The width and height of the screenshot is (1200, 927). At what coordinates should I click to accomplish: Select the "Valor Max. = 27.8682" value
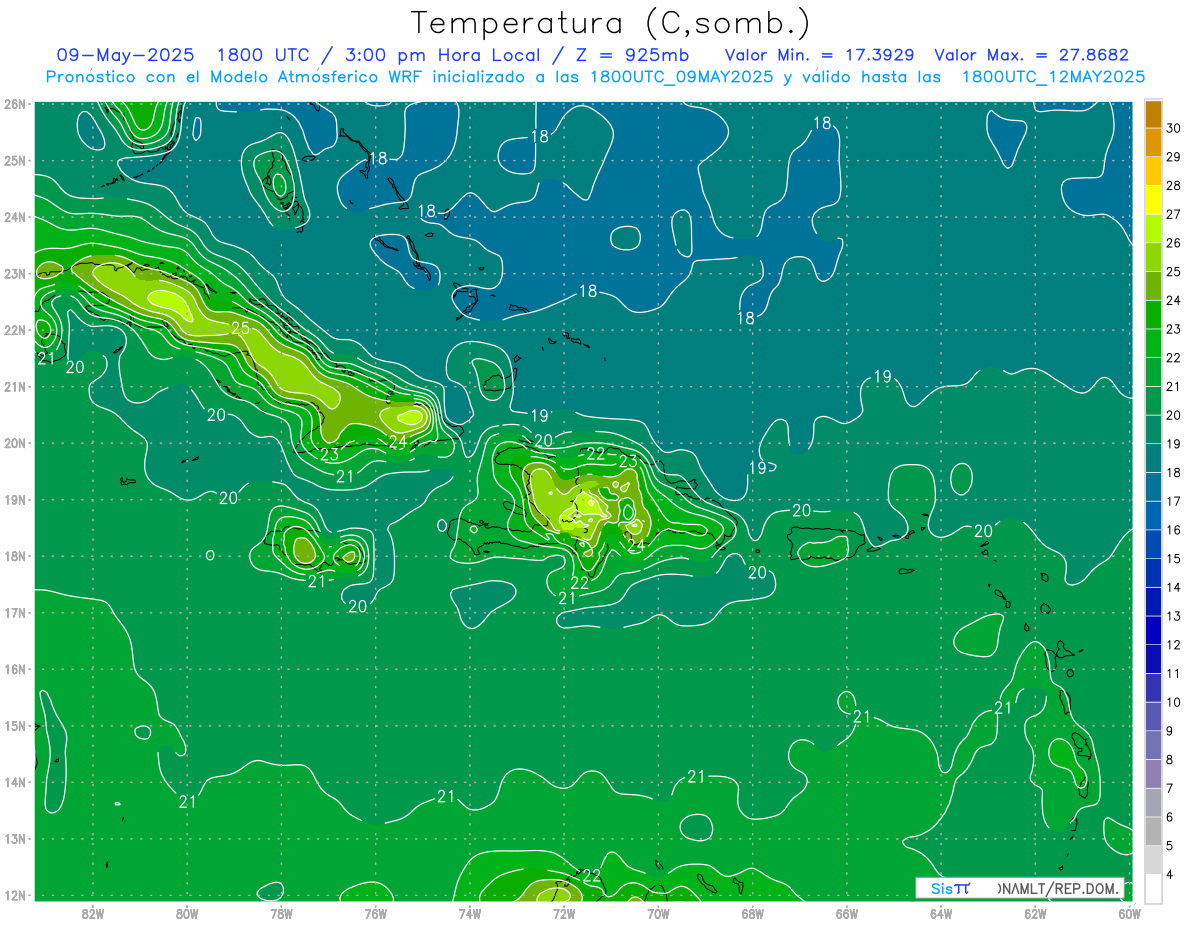click(1031, 55)
